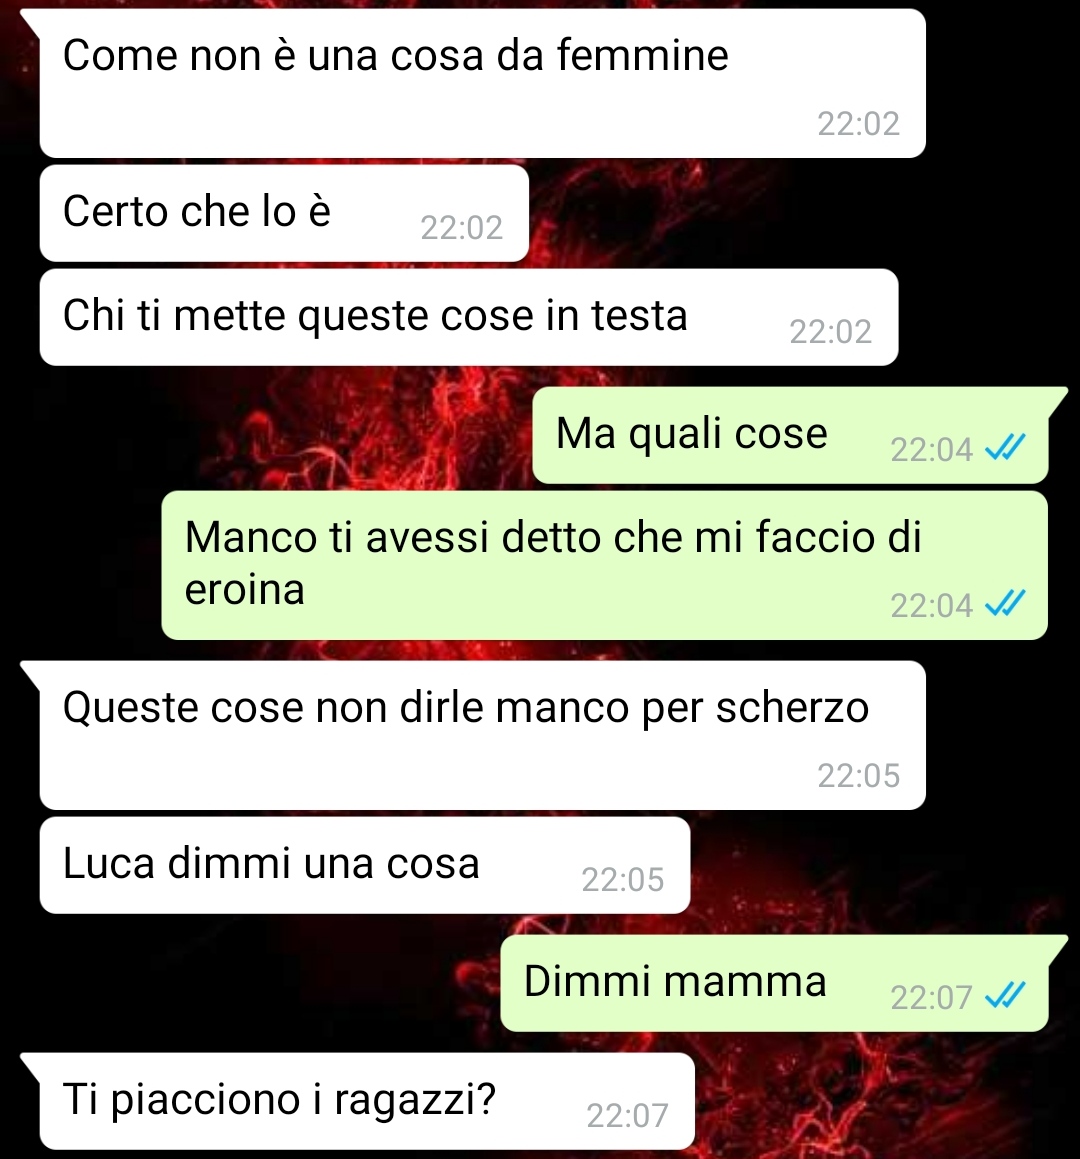Tap 22:04 time on 'Ma quali cose'
Image resolution: width=1080 pixels, height=1159 pixels.
[x=931, y=450]
